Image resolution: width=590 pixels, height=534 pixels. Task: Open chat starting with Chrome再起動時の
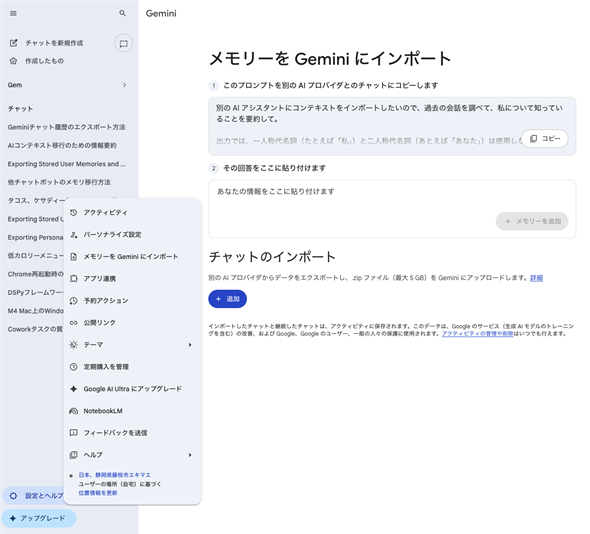[x=35, y=274]
